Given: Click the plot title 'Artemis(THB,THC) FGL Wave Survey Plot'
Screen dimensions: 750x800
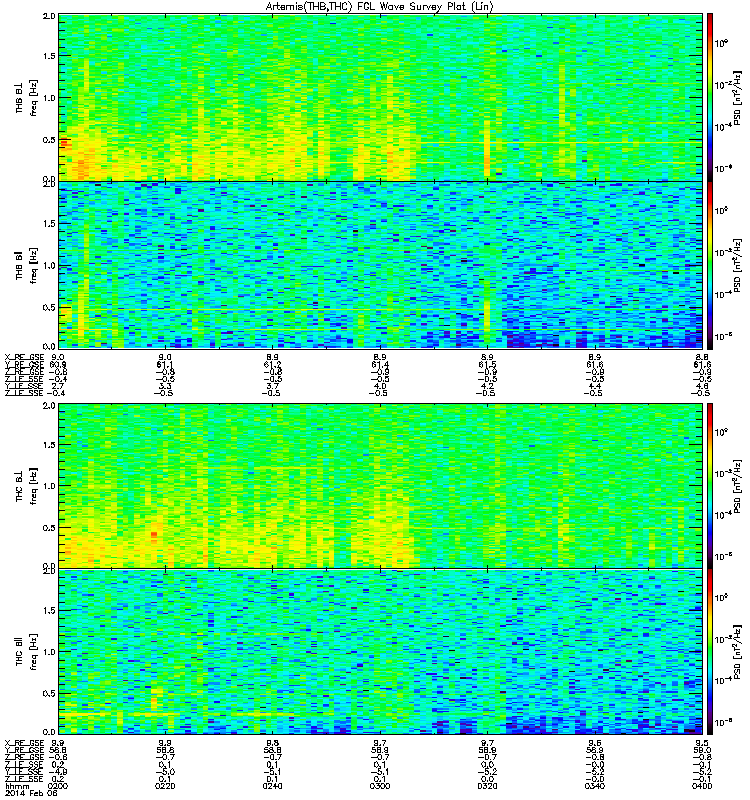Looking at the screenshot, I should [379, 7].
